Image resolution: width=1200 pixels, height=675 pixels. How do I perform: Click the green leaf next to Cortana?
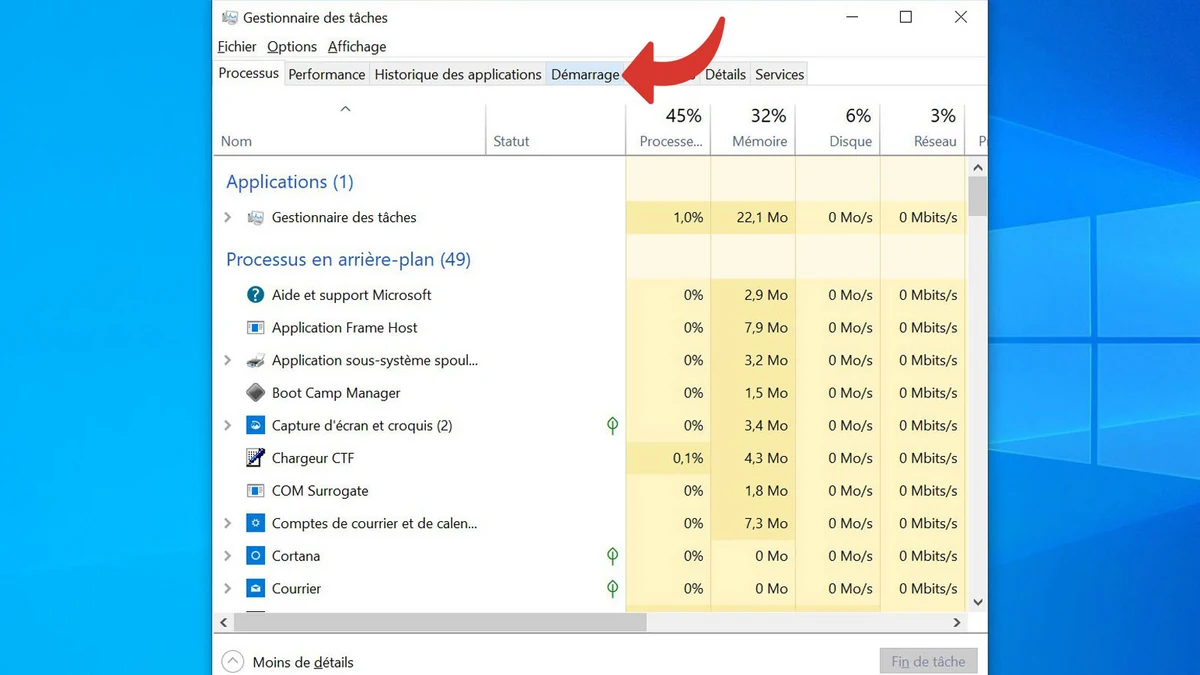(x=612, y=556)
